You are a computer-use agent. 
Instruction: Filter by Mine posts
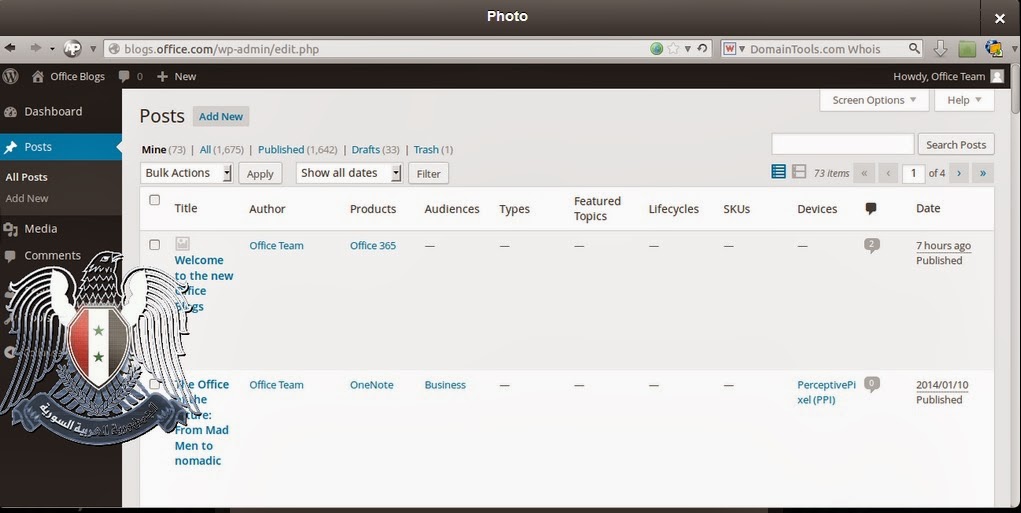tap(154, 149)
